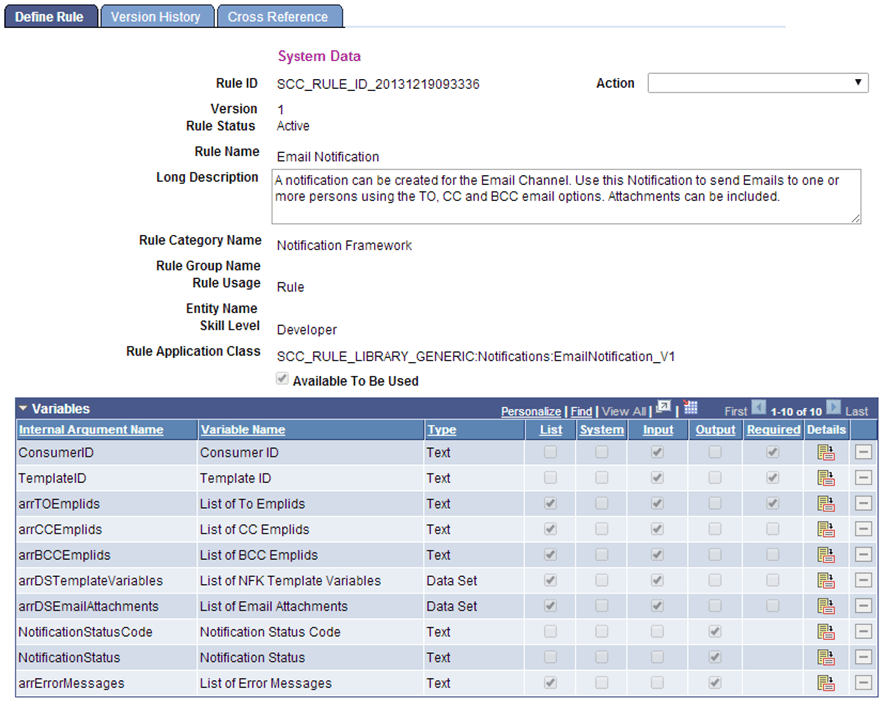Open Details for the arrErrorMessages variable
The image size is (884, 702).
(825, 683)
